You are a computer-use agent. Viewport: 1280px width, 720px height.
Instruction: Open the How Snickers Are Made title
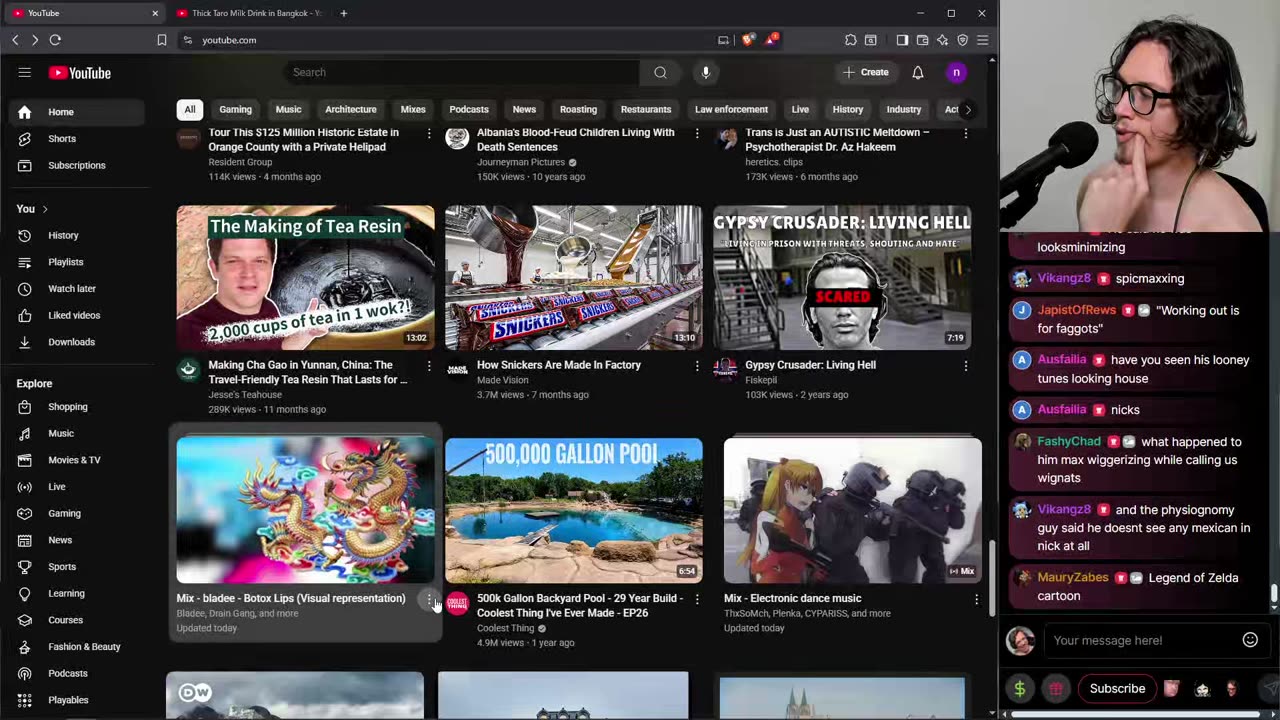coord(559,365)
